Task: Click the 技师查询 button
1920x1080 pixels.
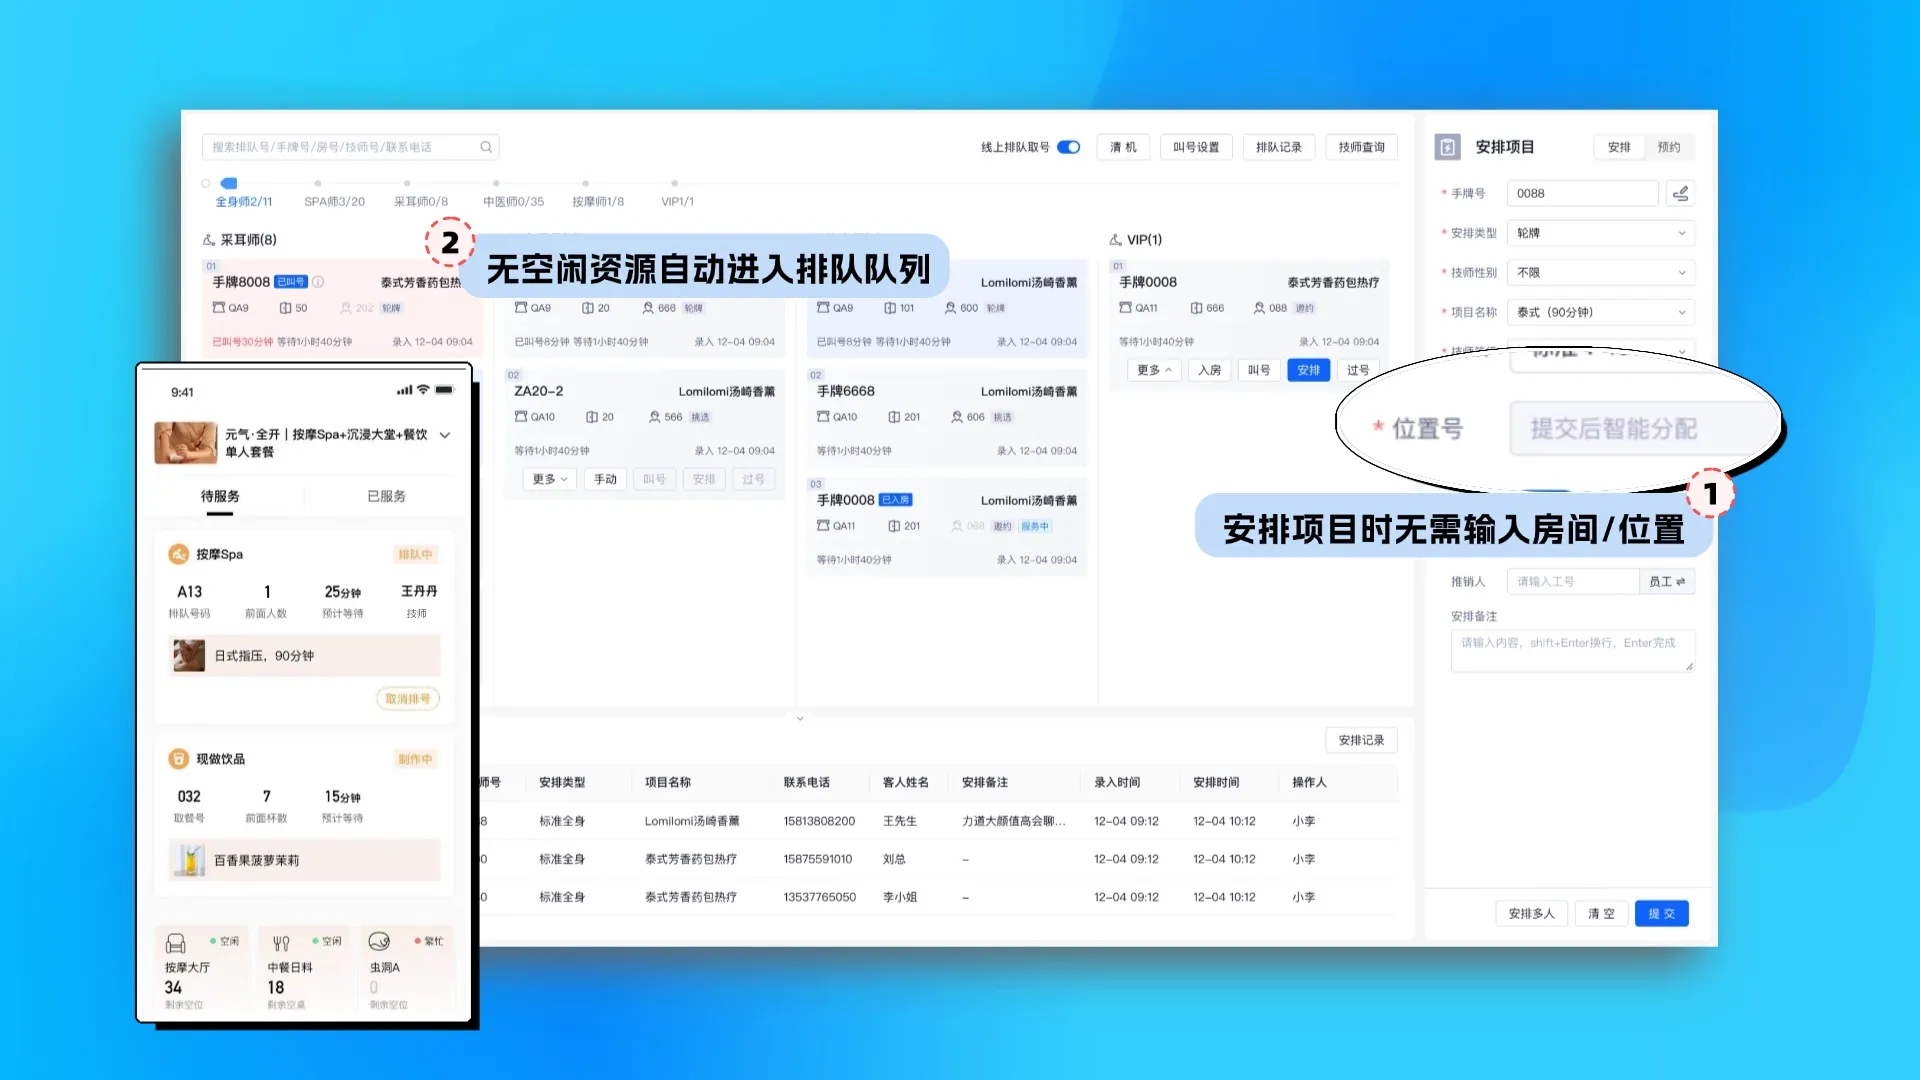Action: 1361,147
